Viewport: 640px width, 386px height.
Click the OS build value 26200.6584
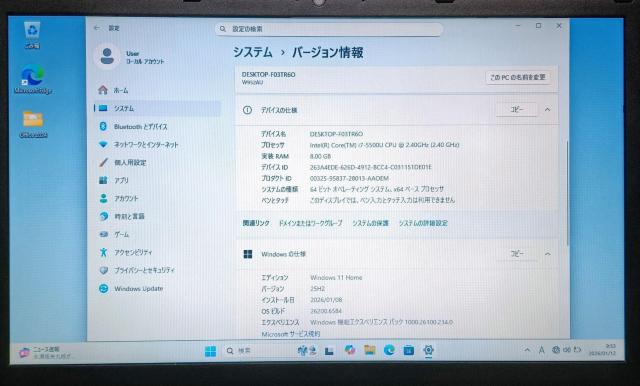pos(326,311)
